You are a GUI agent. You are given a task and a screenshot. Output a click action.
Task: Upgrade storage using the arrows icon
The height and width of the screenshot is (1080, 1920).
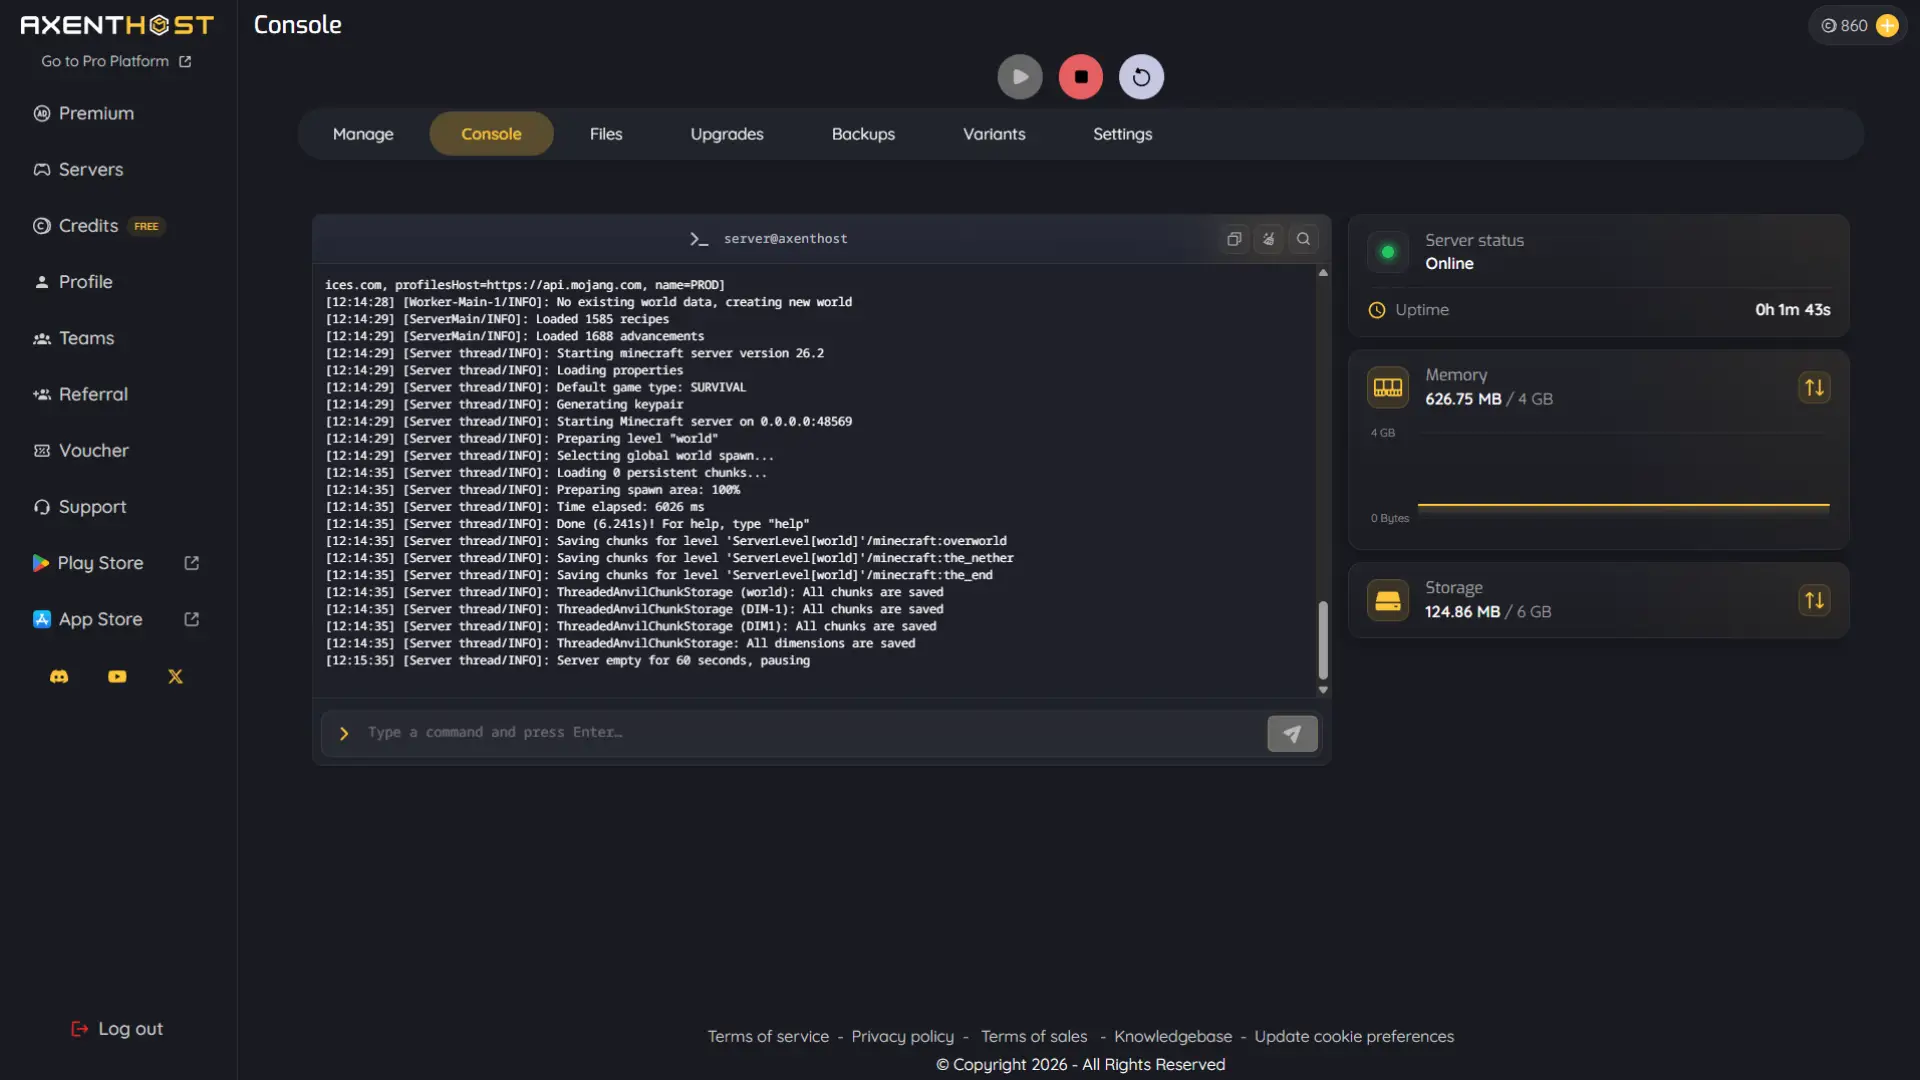(1814, 600)
